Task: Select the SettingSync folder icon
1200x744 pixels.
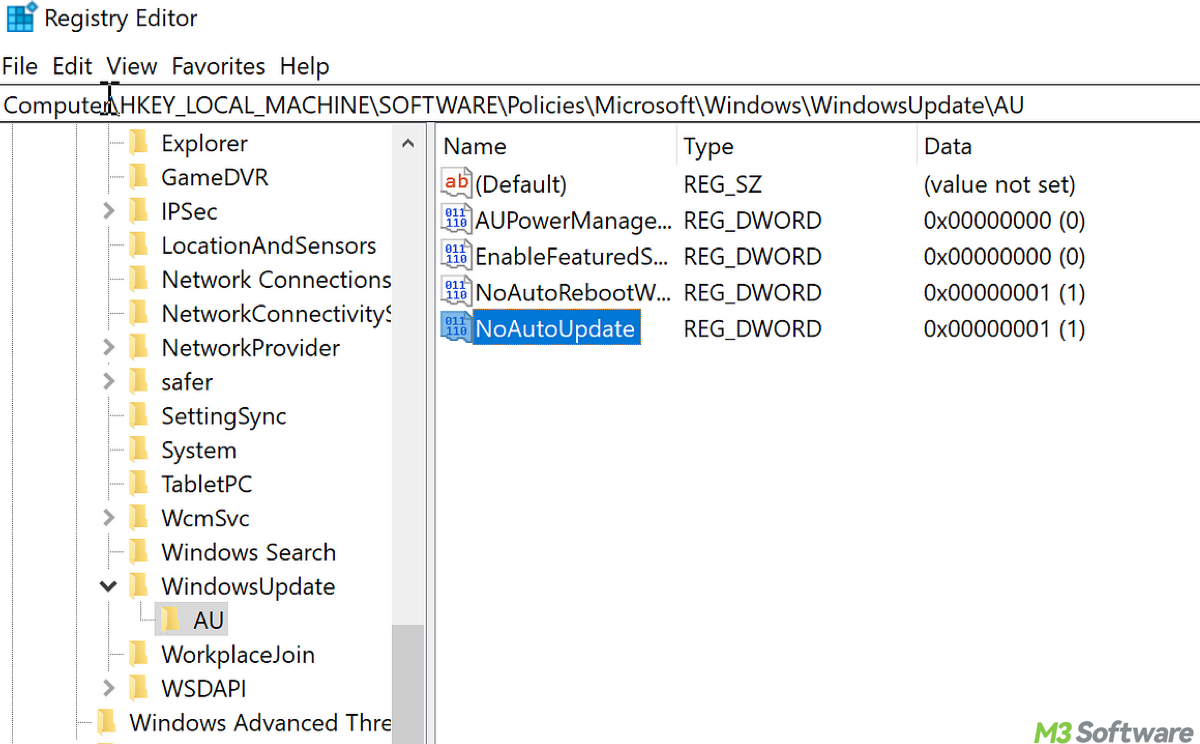Action: (139, 416)
